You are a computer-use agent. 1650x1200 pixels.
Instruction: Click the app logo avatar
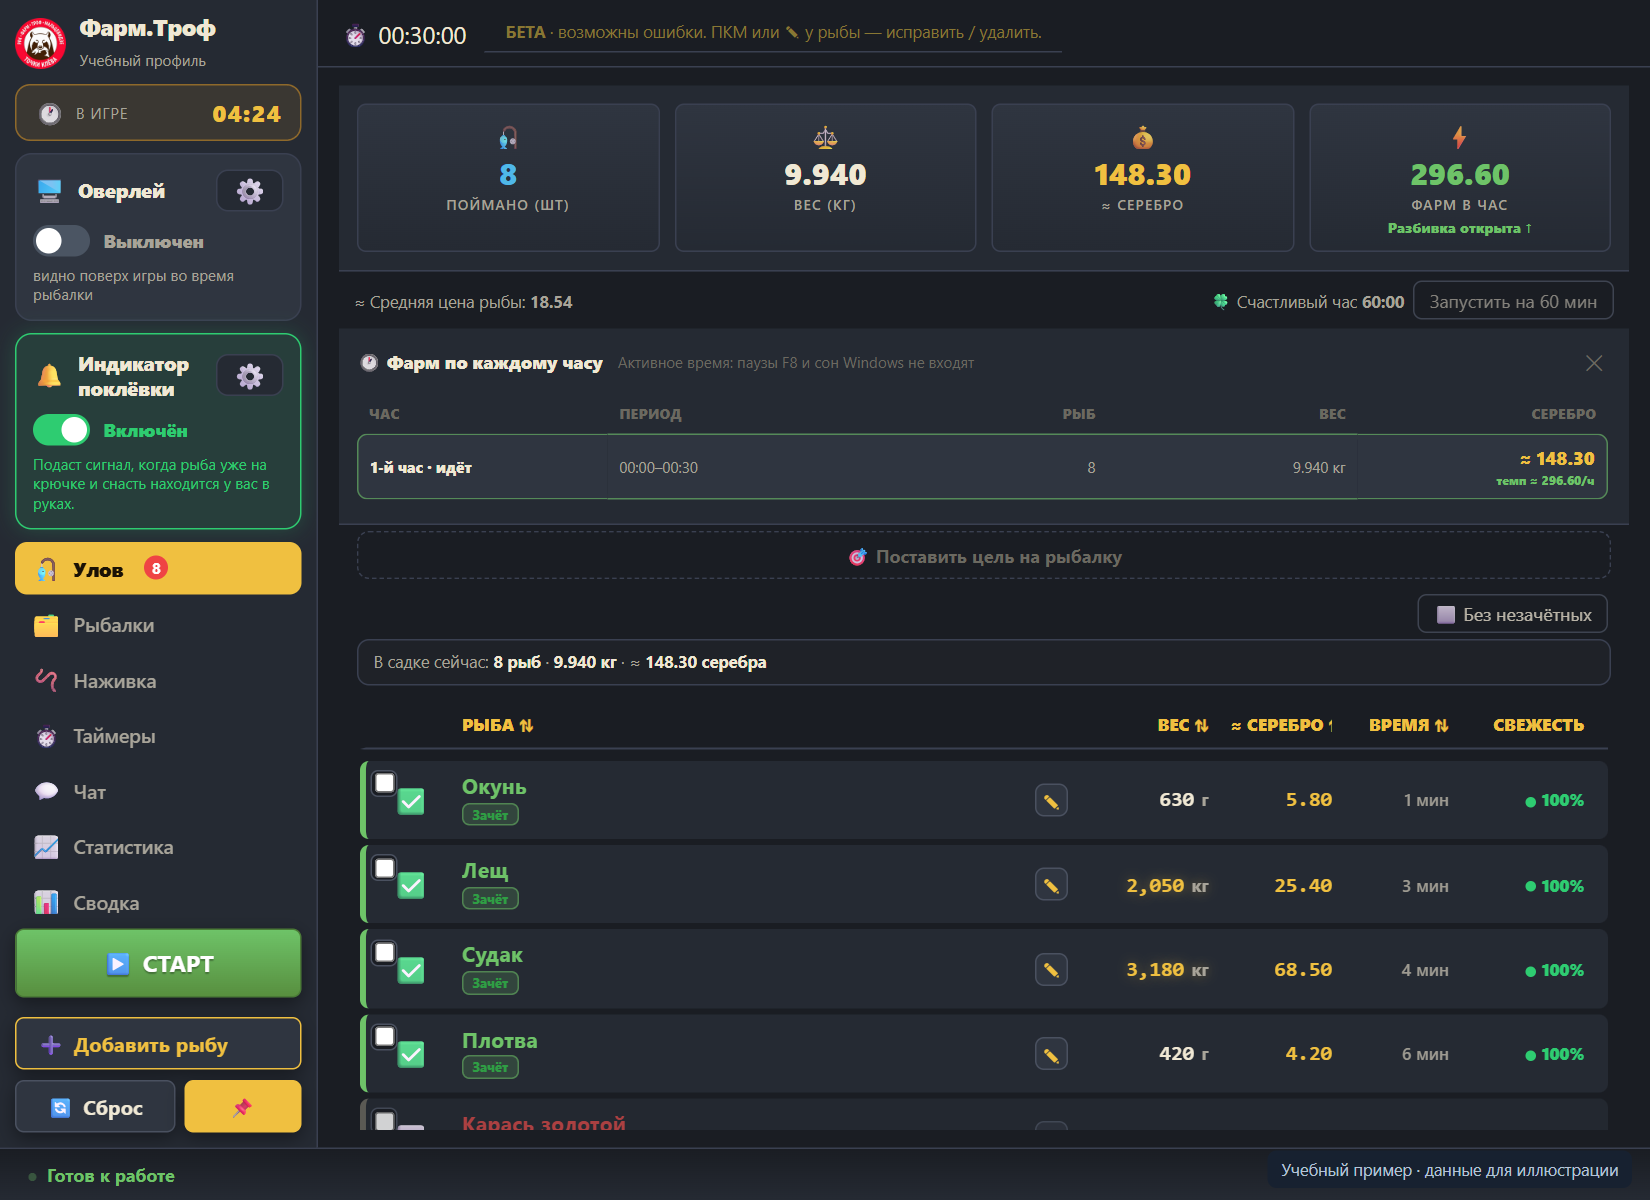[x=41, y=43]
